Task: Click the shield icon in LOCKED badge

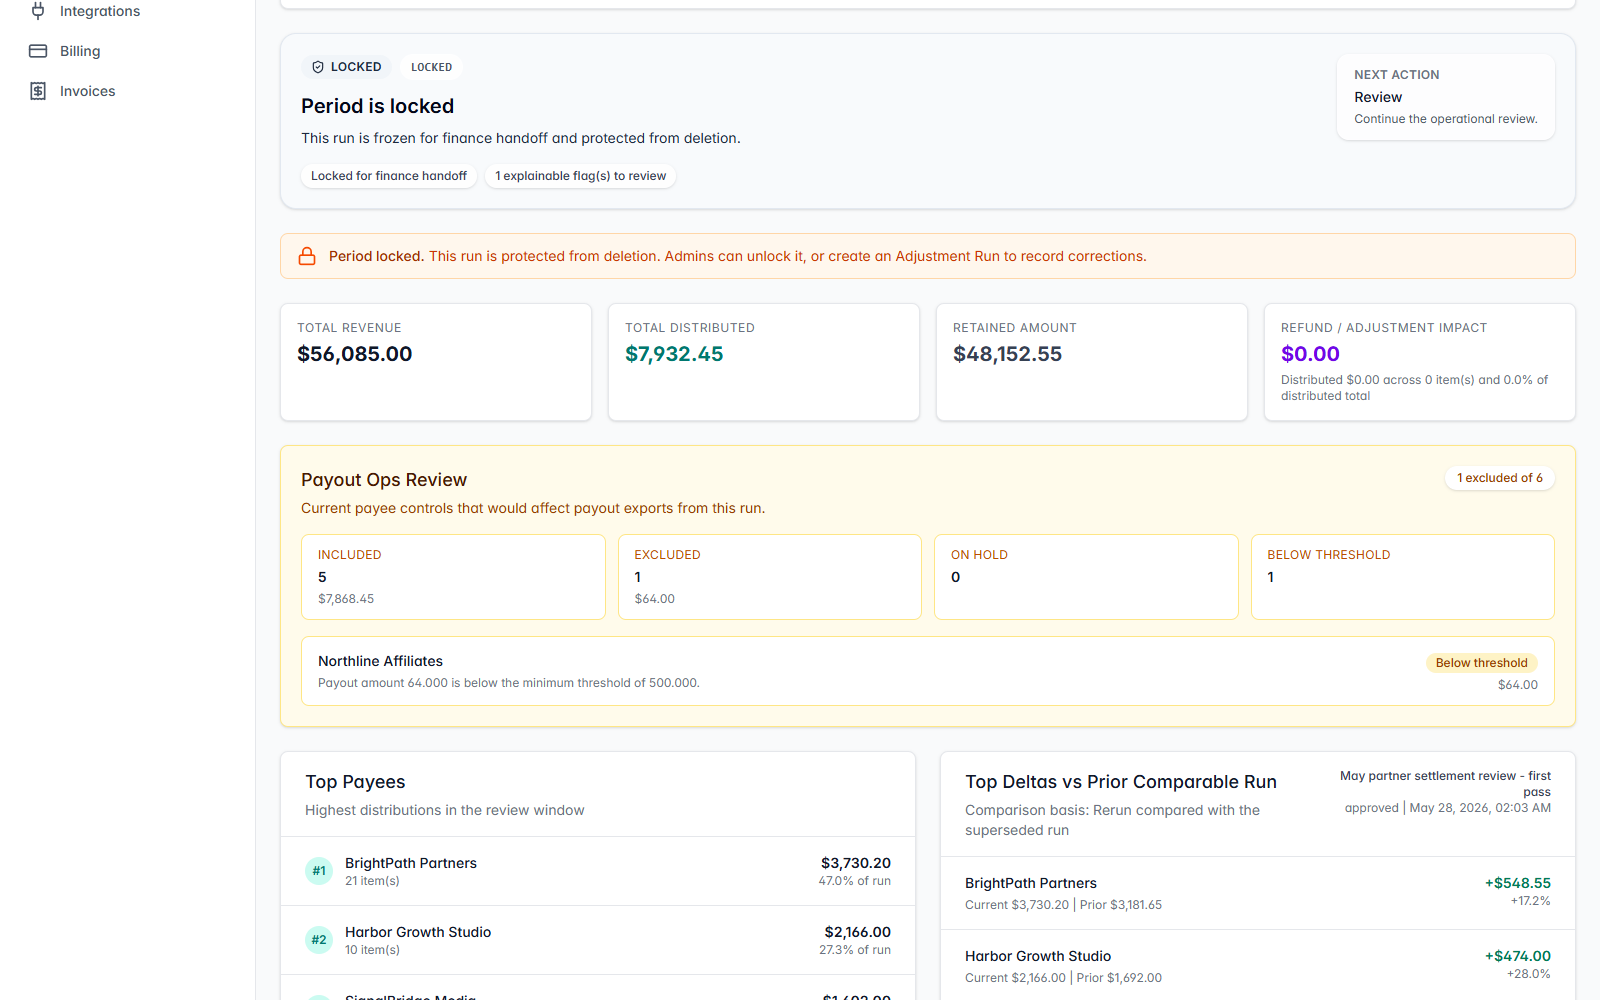Action: tap(318, 67)
